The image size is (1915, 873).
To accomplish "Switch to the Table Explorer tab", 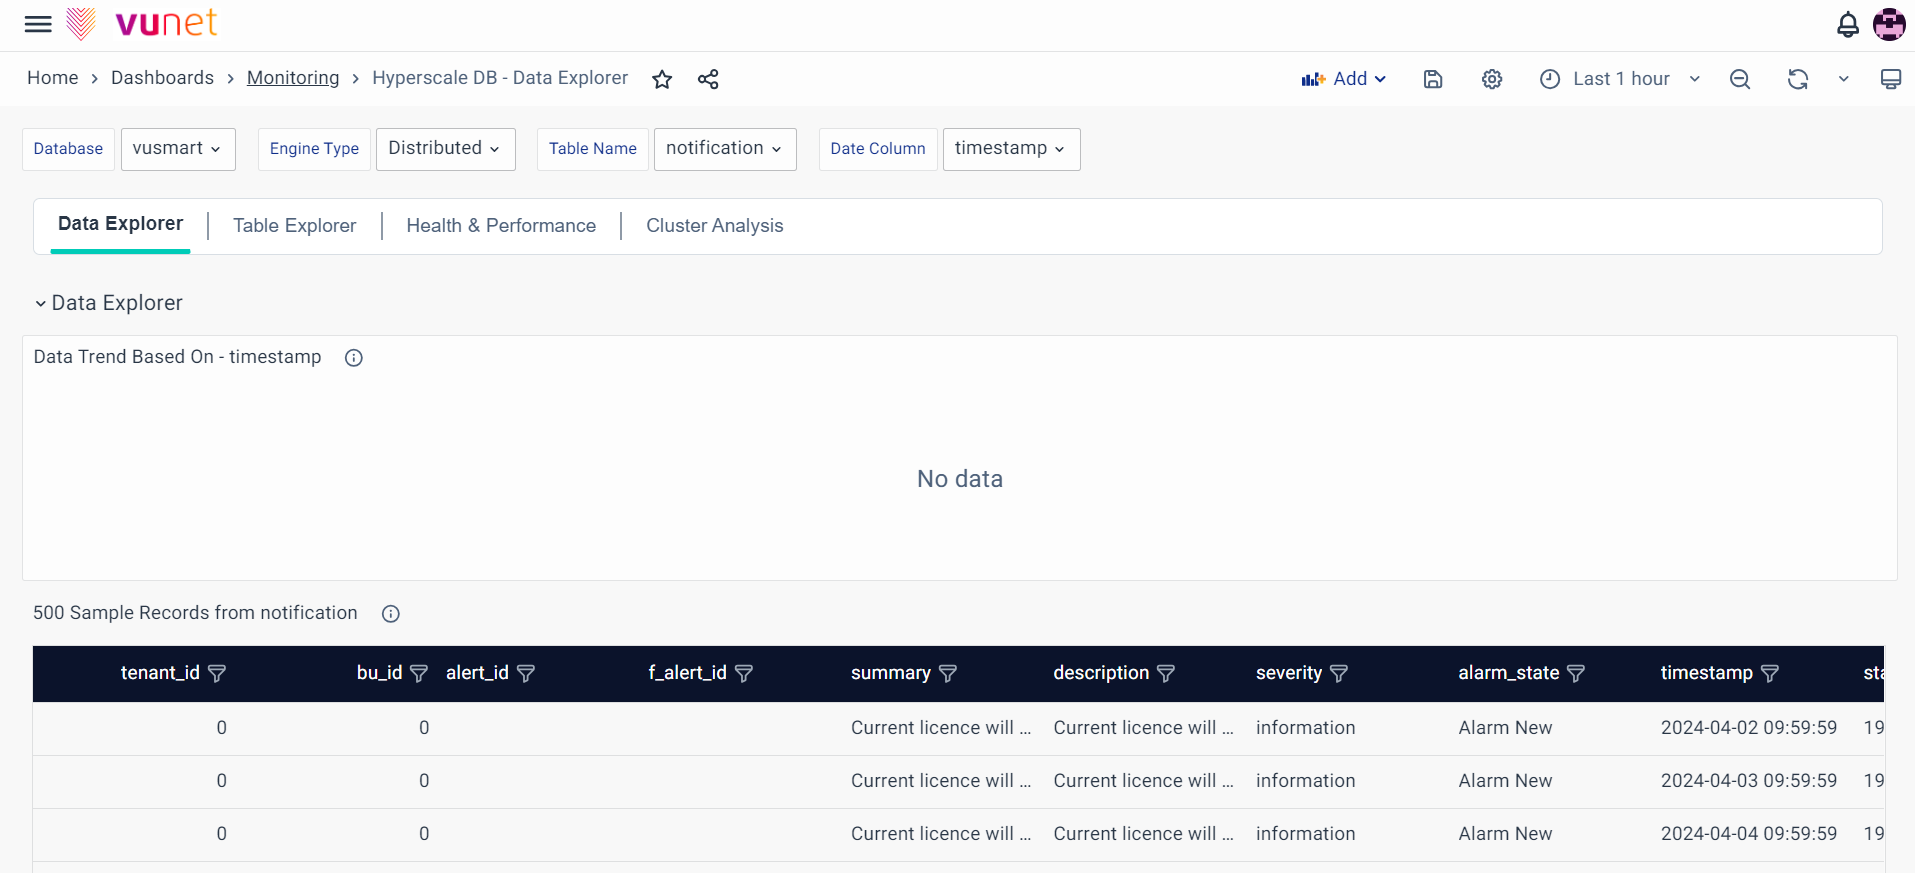I will pos(294,226).
